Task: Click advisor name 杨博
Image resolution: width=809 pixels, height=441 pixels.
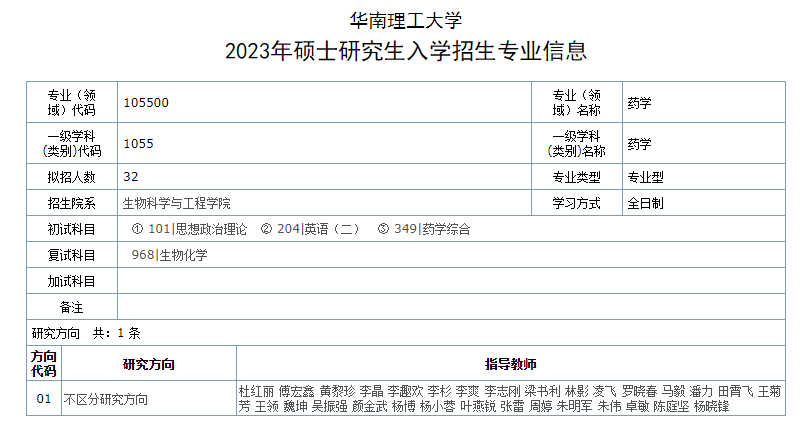Action: [404, 406]
